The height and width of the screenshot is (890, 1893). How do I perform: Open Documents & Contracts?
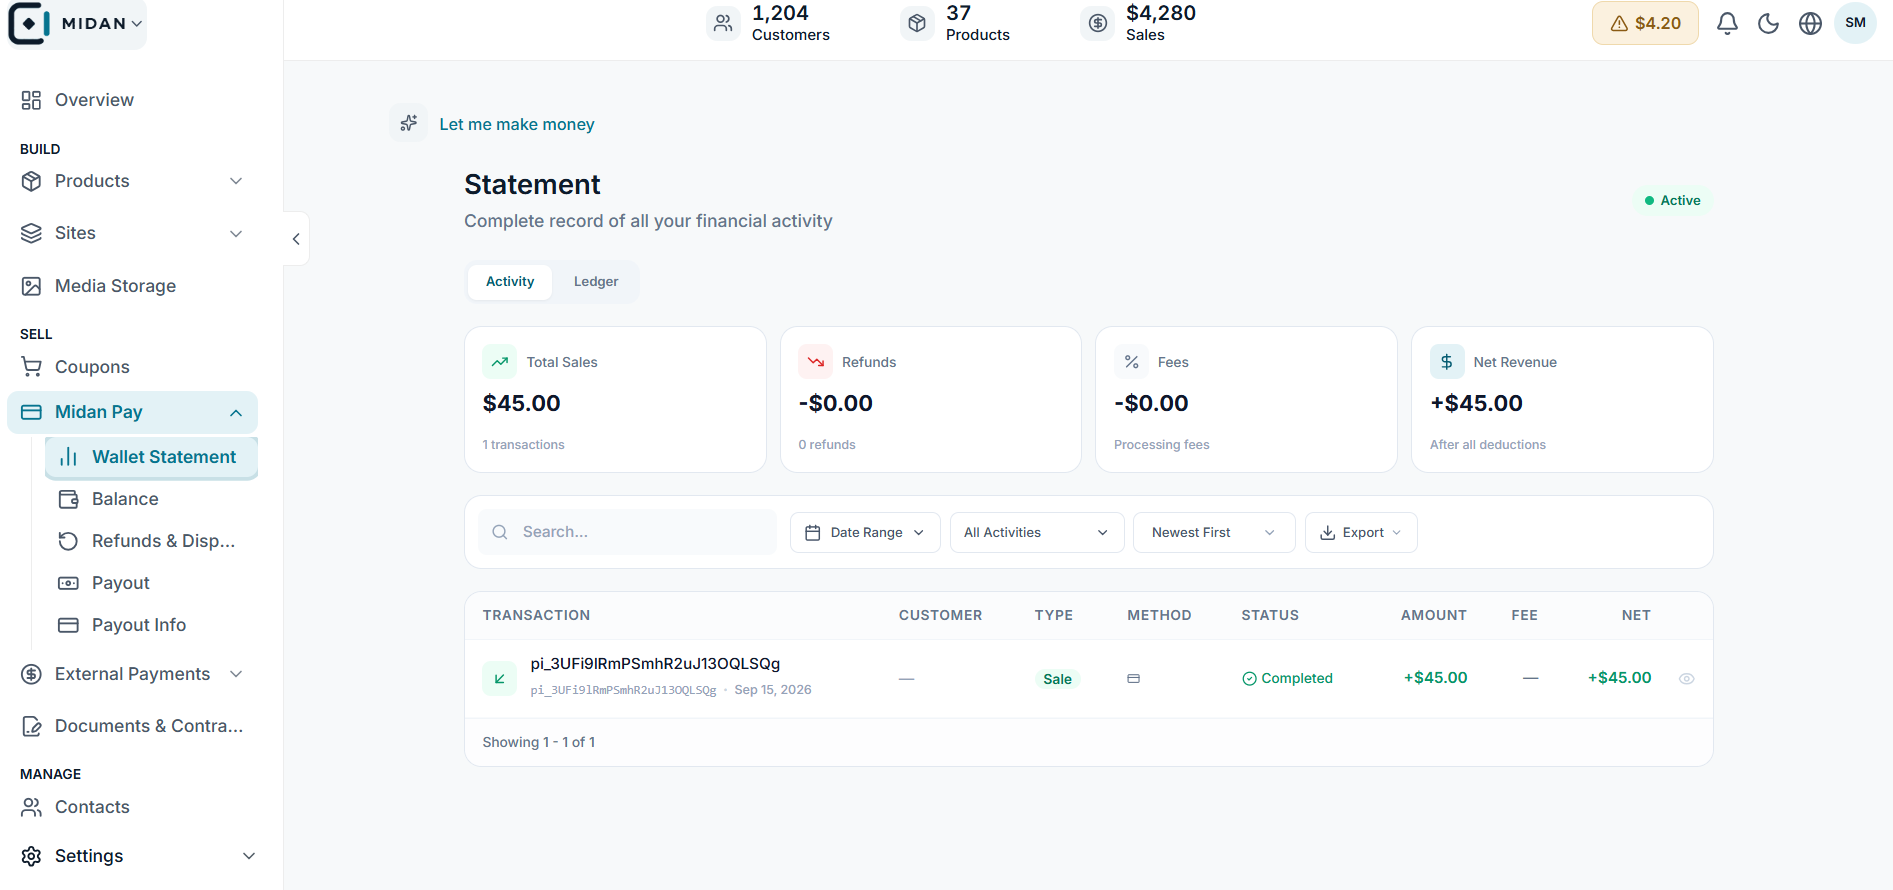(x=149, y=726)
